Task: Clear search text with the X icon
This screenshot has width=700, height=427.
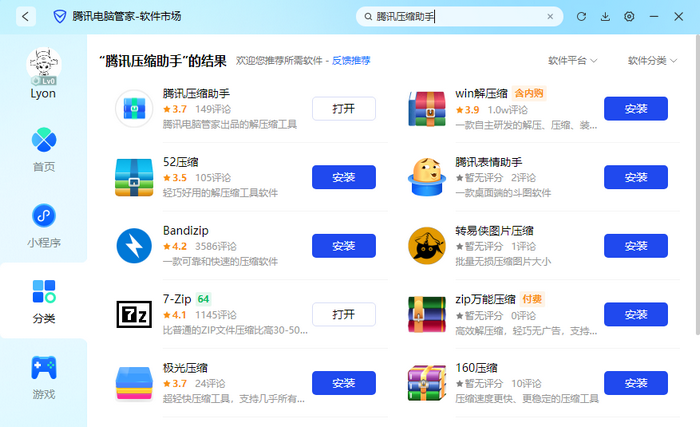Action: (549, 17)
